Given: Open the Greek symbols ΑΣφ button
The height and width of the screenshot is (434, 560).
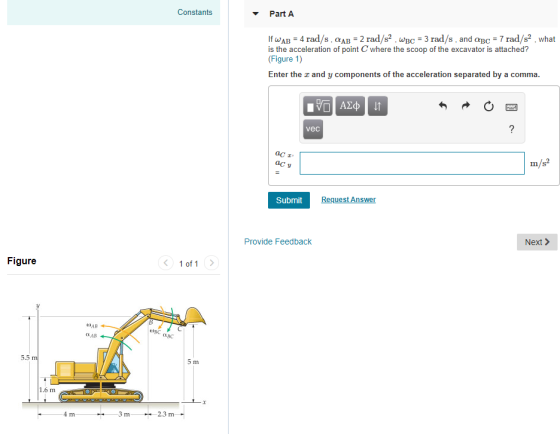Looking at the screenshot, I should (x=350, y=106).
